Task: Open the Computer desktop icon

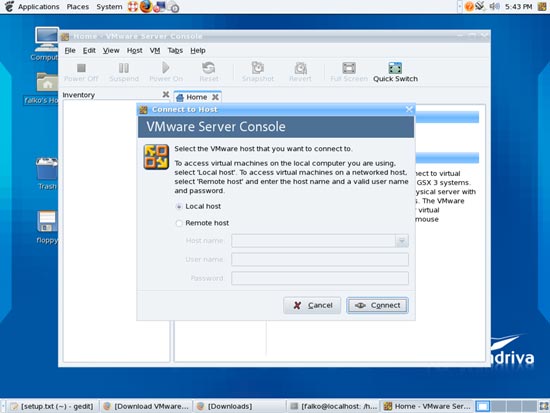Action: coord(46,44)
